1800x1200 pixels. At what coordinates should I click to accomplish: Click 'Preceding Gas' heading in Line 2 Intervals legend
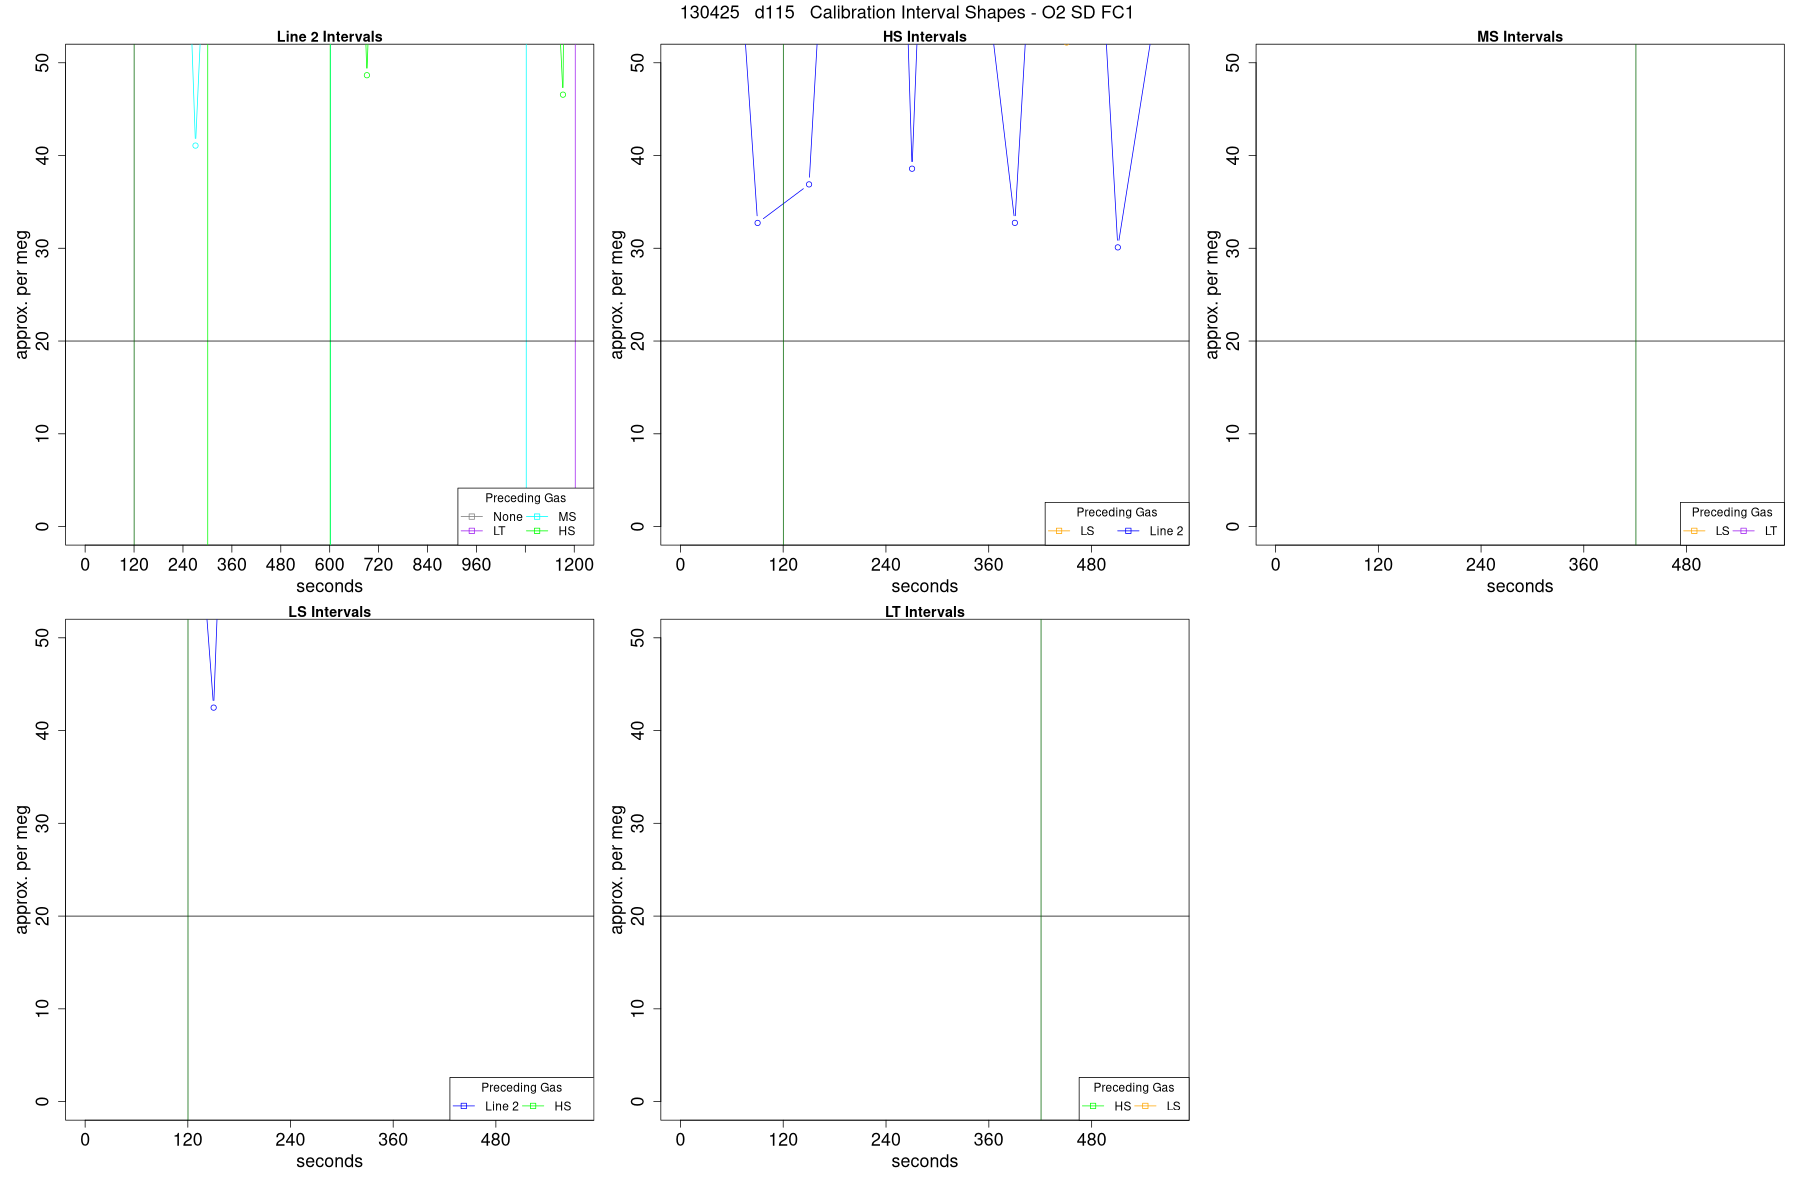525,498
